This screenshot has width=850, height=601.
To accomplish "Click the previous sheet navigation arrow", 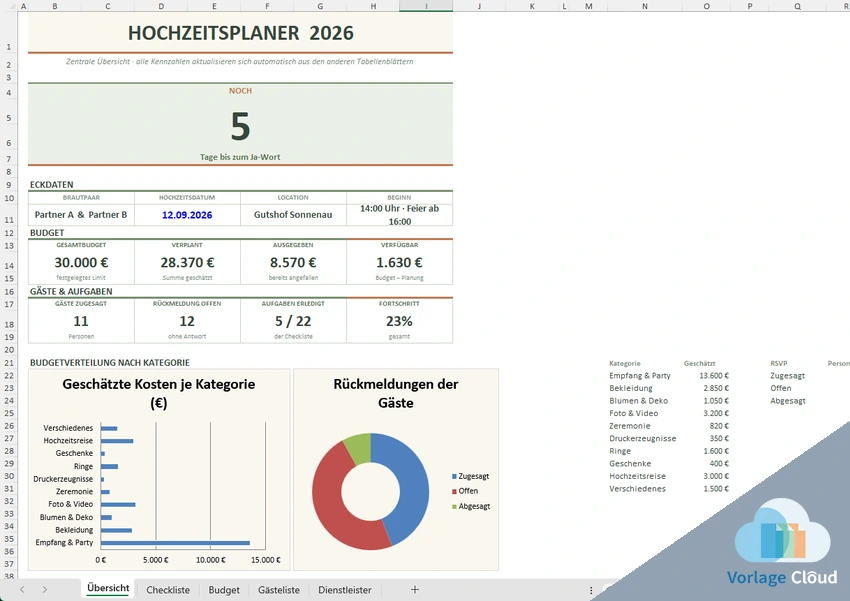I will [22, 589].
